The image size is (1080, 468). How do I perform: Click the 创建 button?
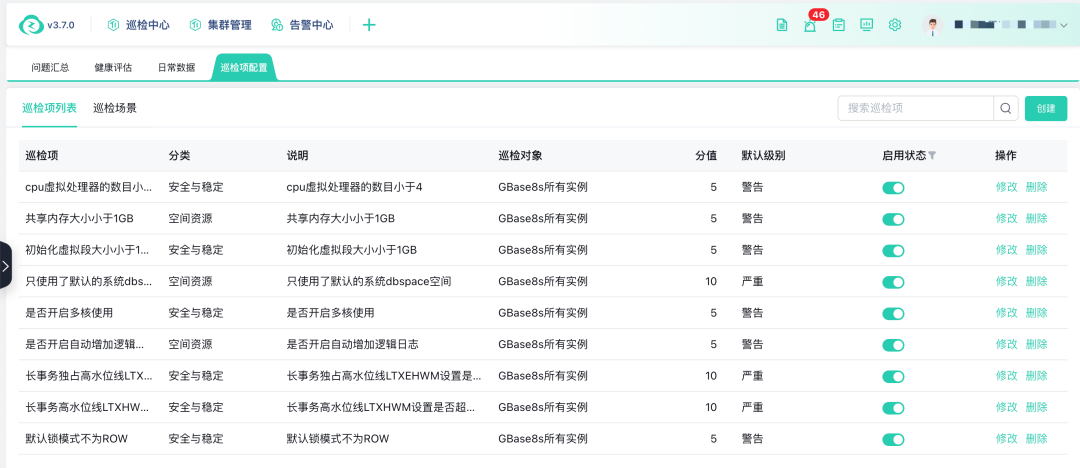pyautogui.click(x=1046, y=108)
